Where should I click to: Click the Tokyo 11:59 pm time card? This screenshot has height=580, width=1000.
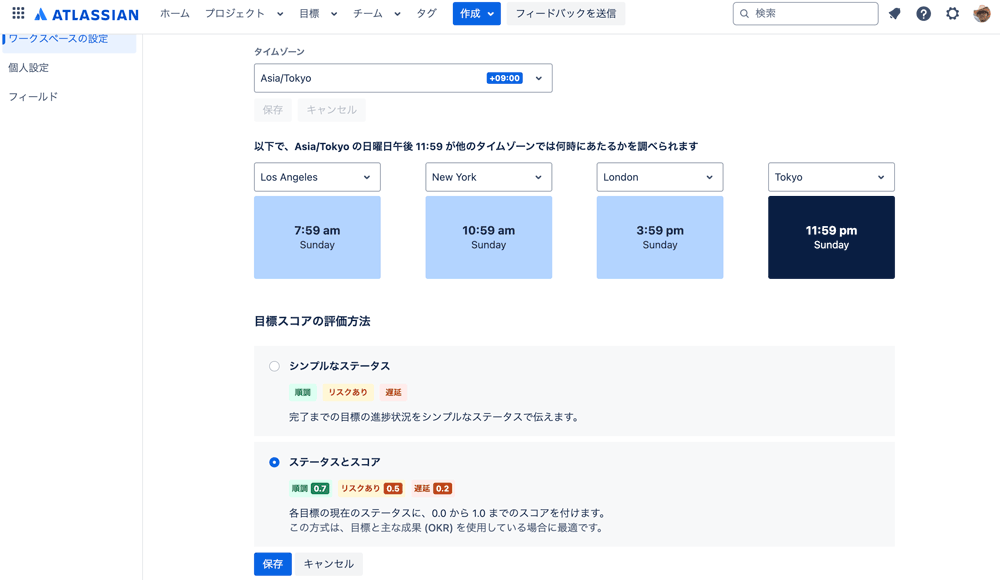(831, 237)
